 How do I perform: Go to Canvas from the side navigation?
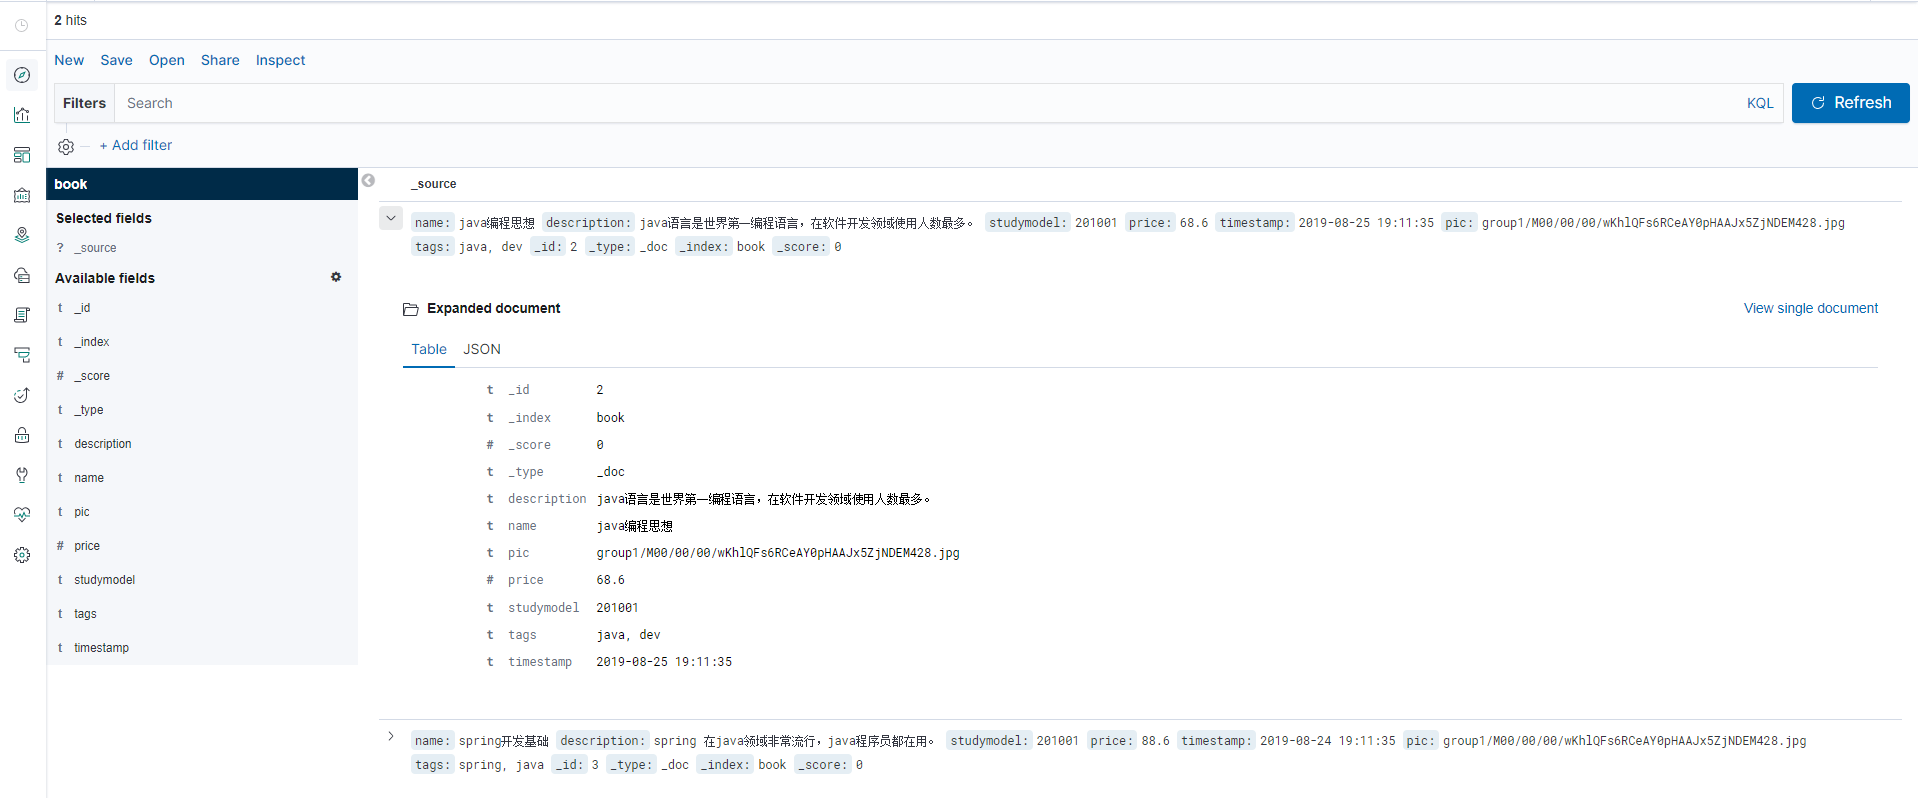tap(22, 195)
